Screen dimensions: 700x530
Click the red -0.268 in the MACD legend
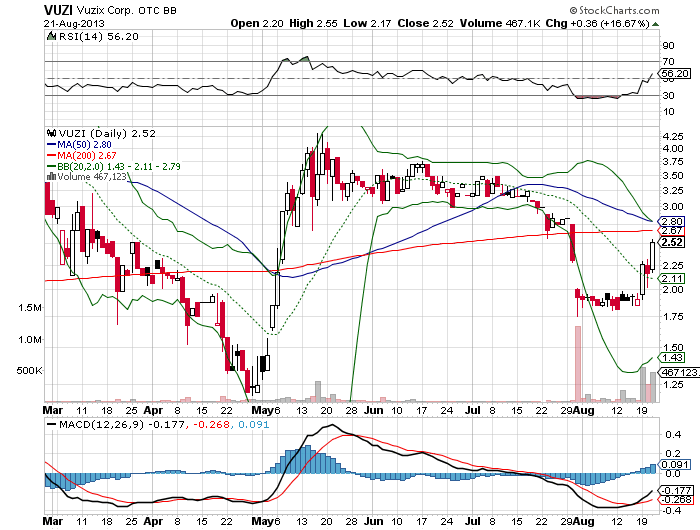[x=210, y=425]
